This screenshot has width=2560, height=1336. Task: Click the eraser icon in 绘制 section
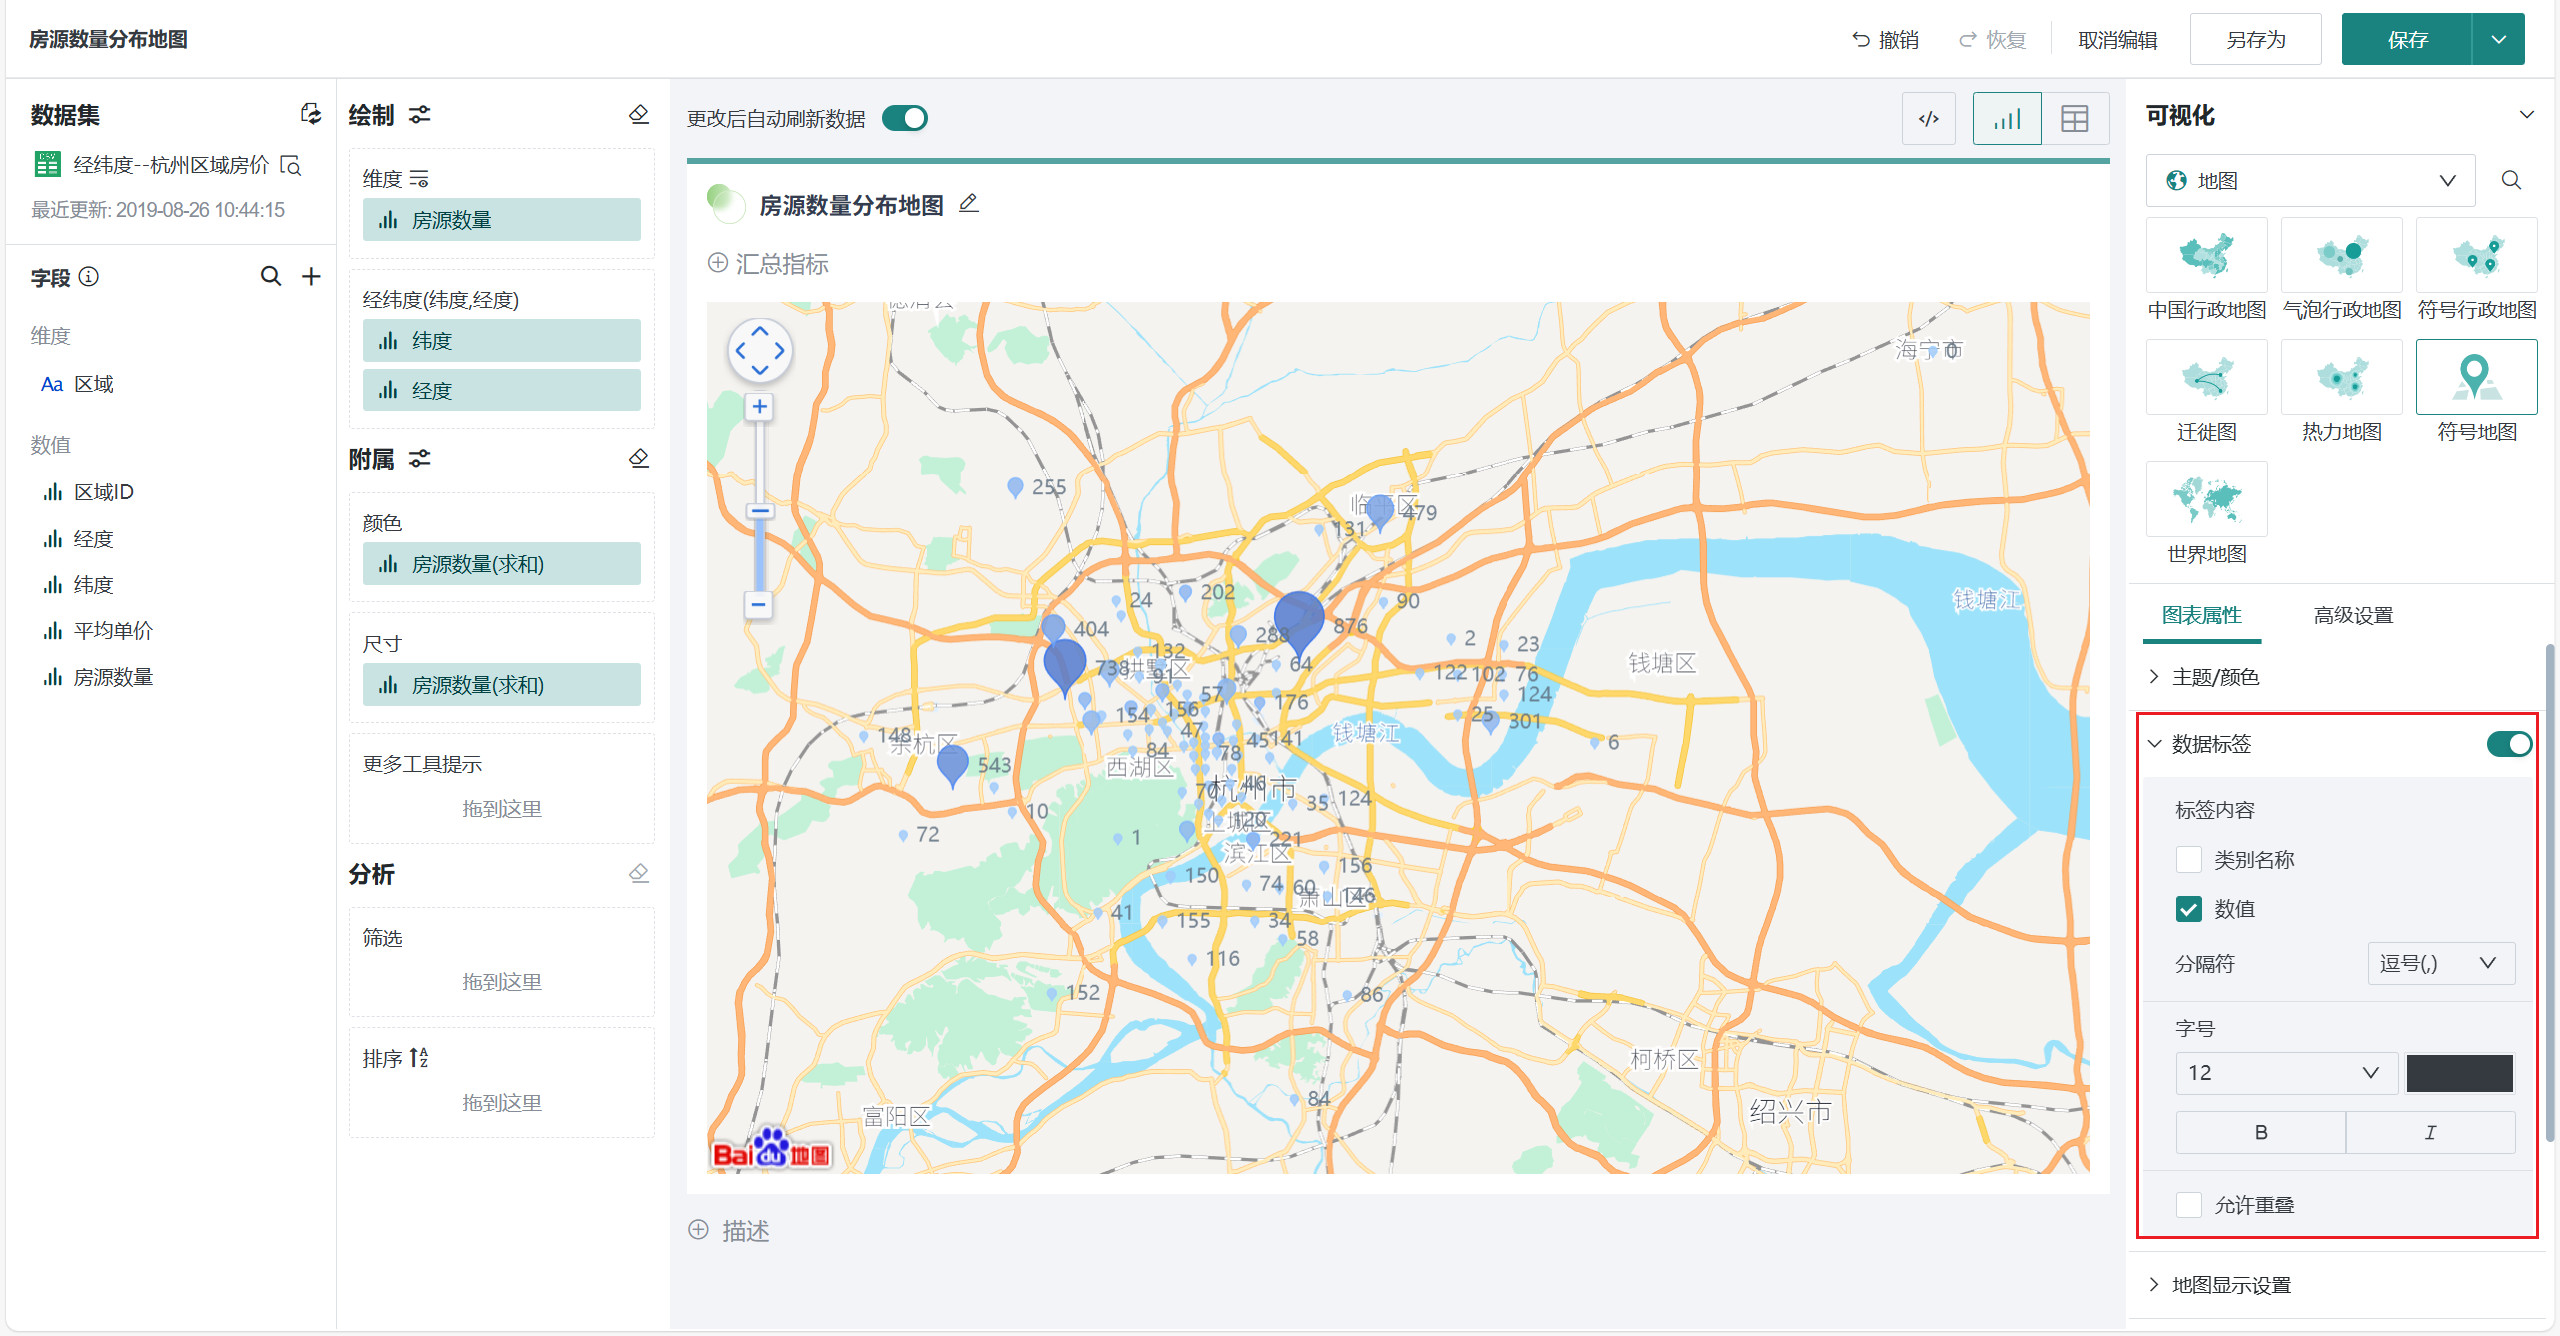tap(639, 115)
